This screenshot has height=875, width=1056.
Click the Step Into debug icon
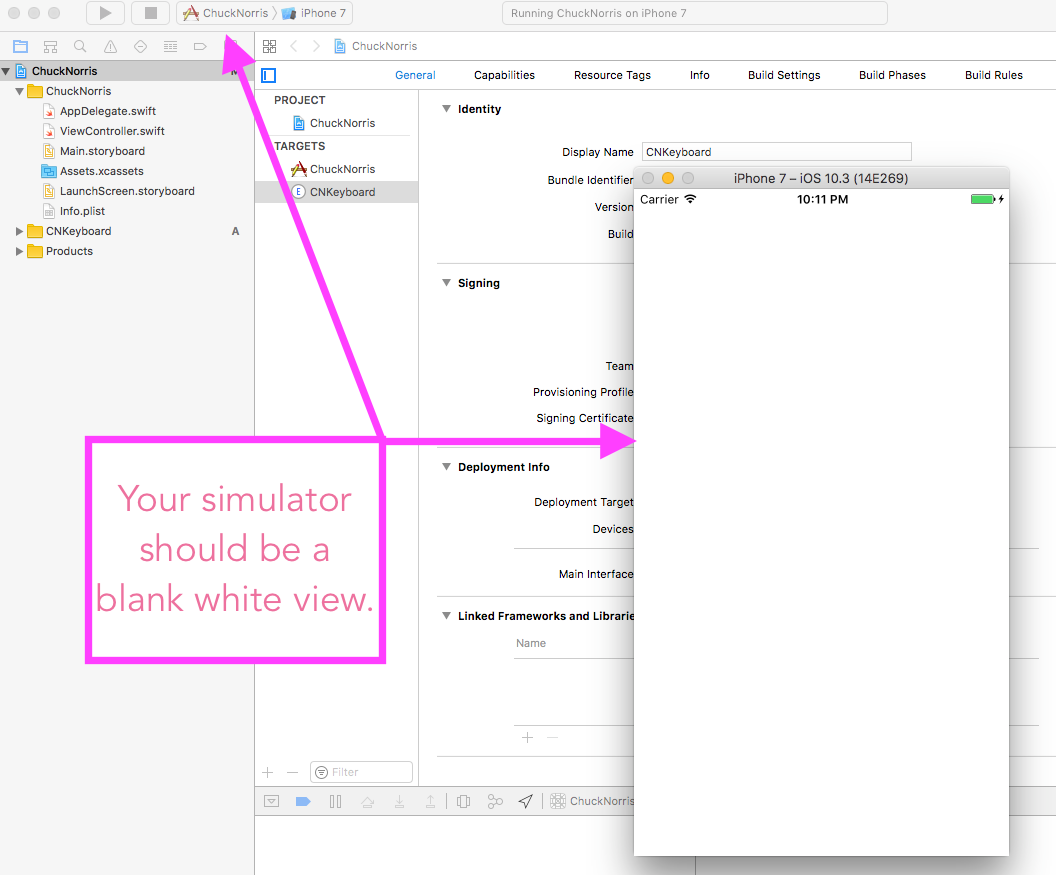click(x=399, y=802)
